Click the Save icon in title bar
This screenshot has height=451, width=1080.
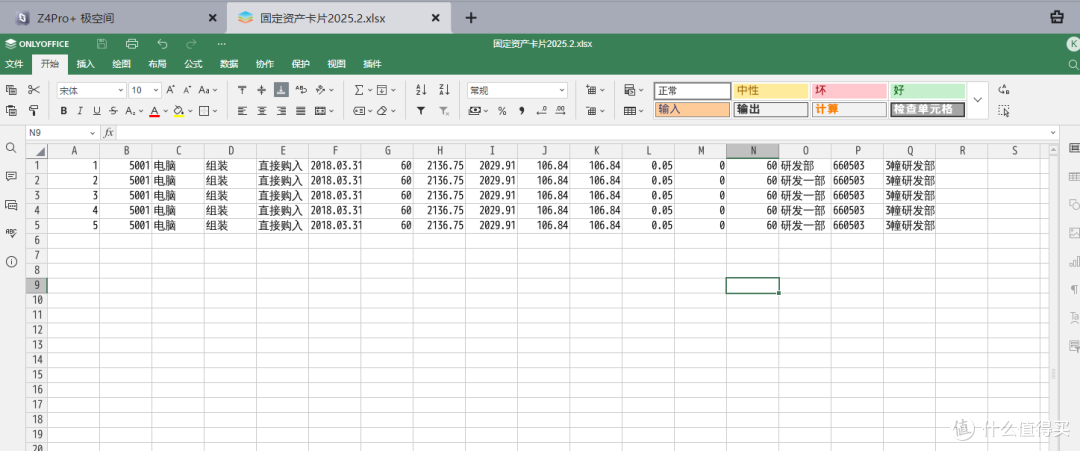point(102,43)
